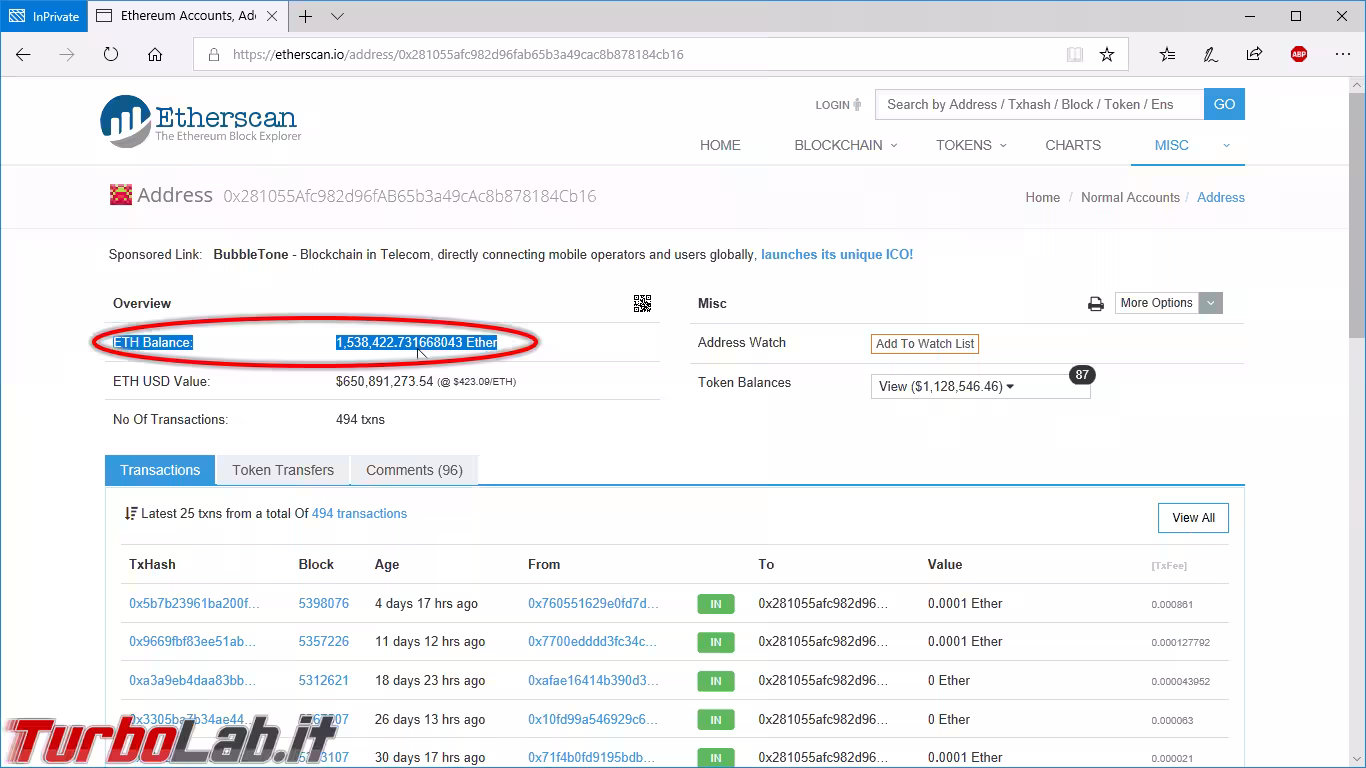Open the Share icon in browser toolbar
Screen dimensions: 1366x768
(x=1254, y=55)
